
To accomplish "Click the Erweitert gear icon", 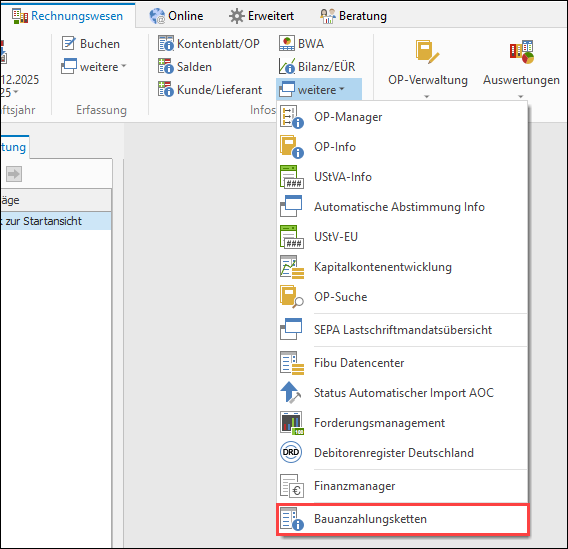I will tap(237, 16).
